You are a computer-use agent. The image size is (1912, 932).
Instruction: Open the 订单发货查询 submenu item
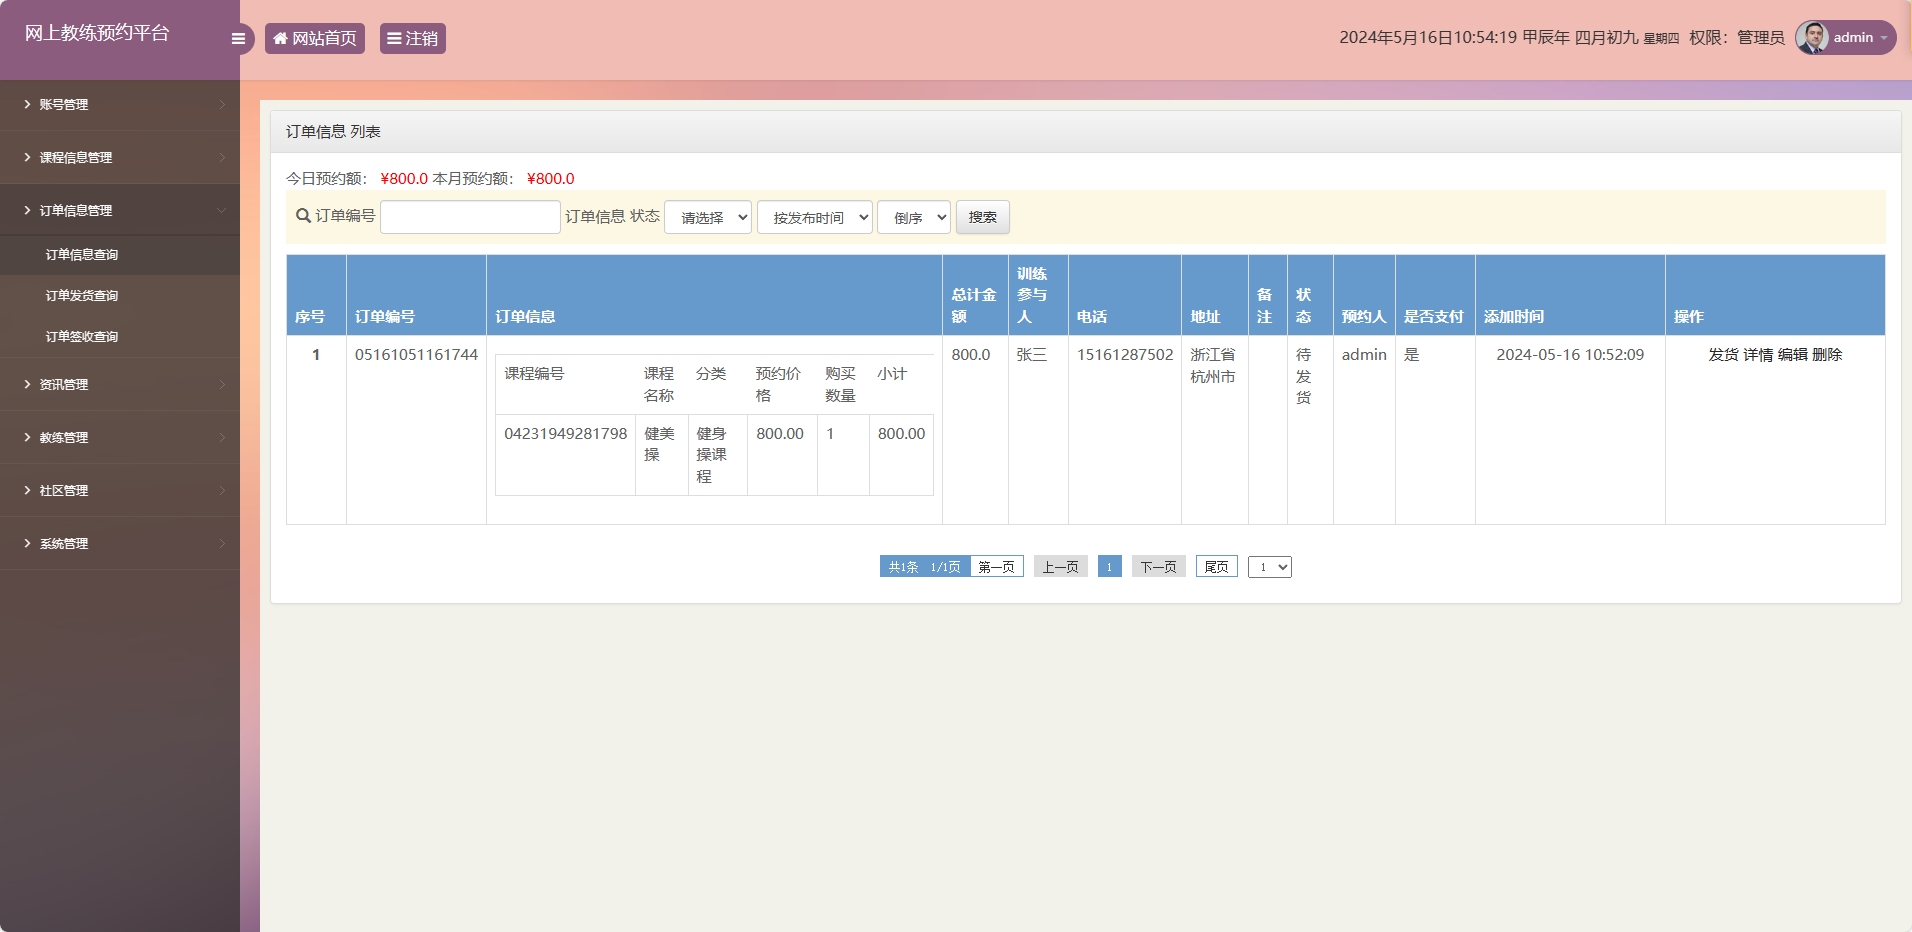point(82,296)
